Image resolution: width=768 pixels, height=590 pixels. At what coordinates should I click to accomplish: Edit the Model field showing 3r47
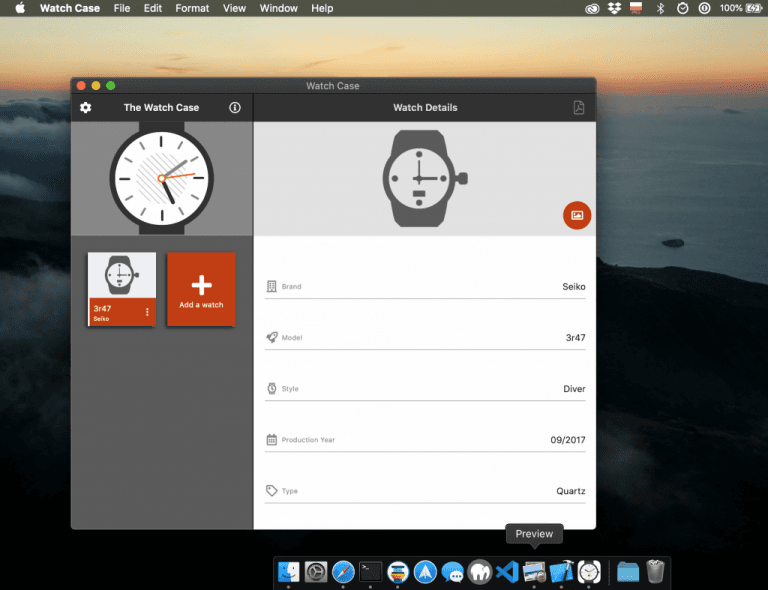click(x=425, y=338)
